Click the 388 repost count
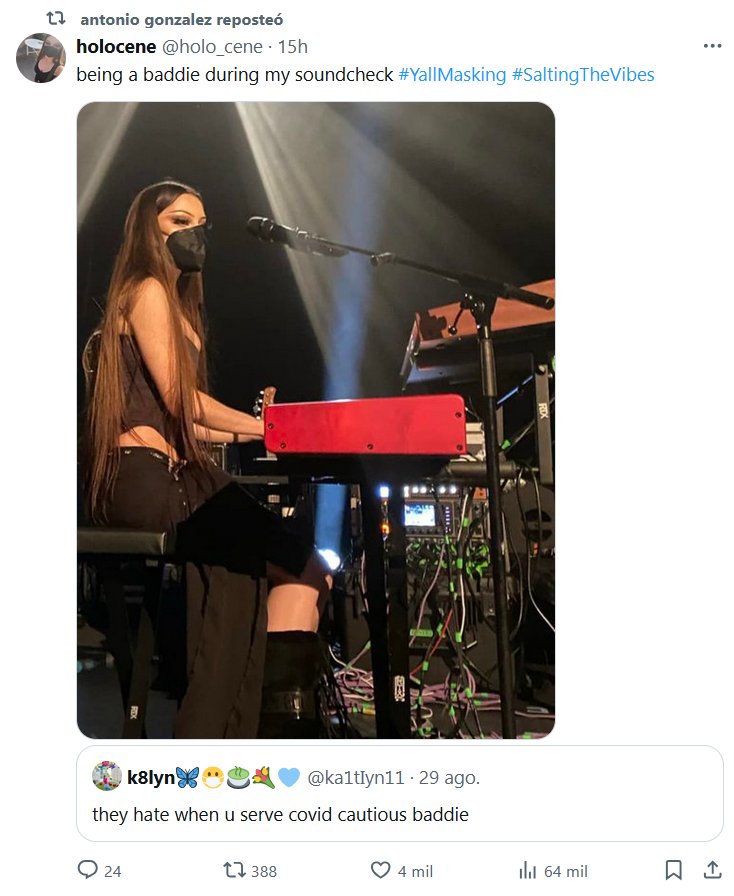 click(264, 871)
